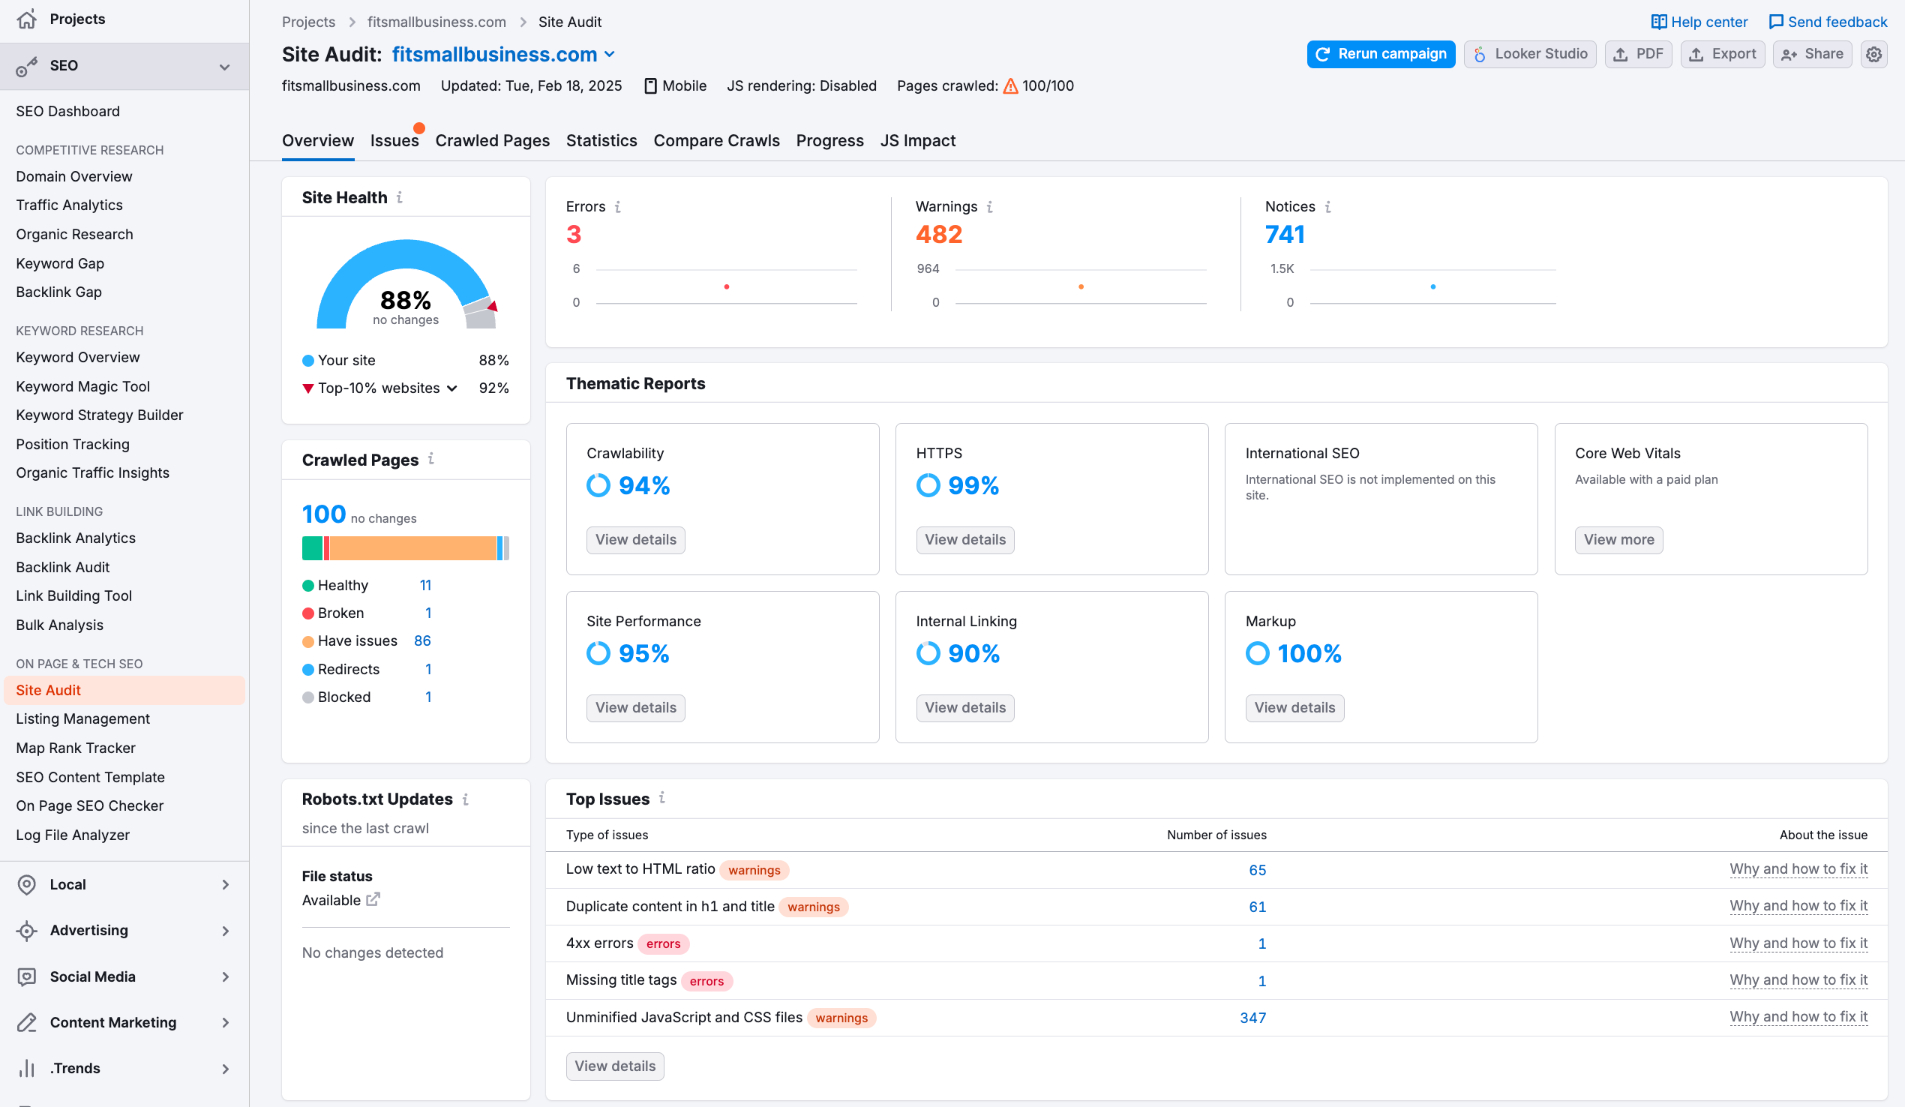Open settings gear icon in Site Audit header
This screenshot has height=1107, width=1905.
1874,54
